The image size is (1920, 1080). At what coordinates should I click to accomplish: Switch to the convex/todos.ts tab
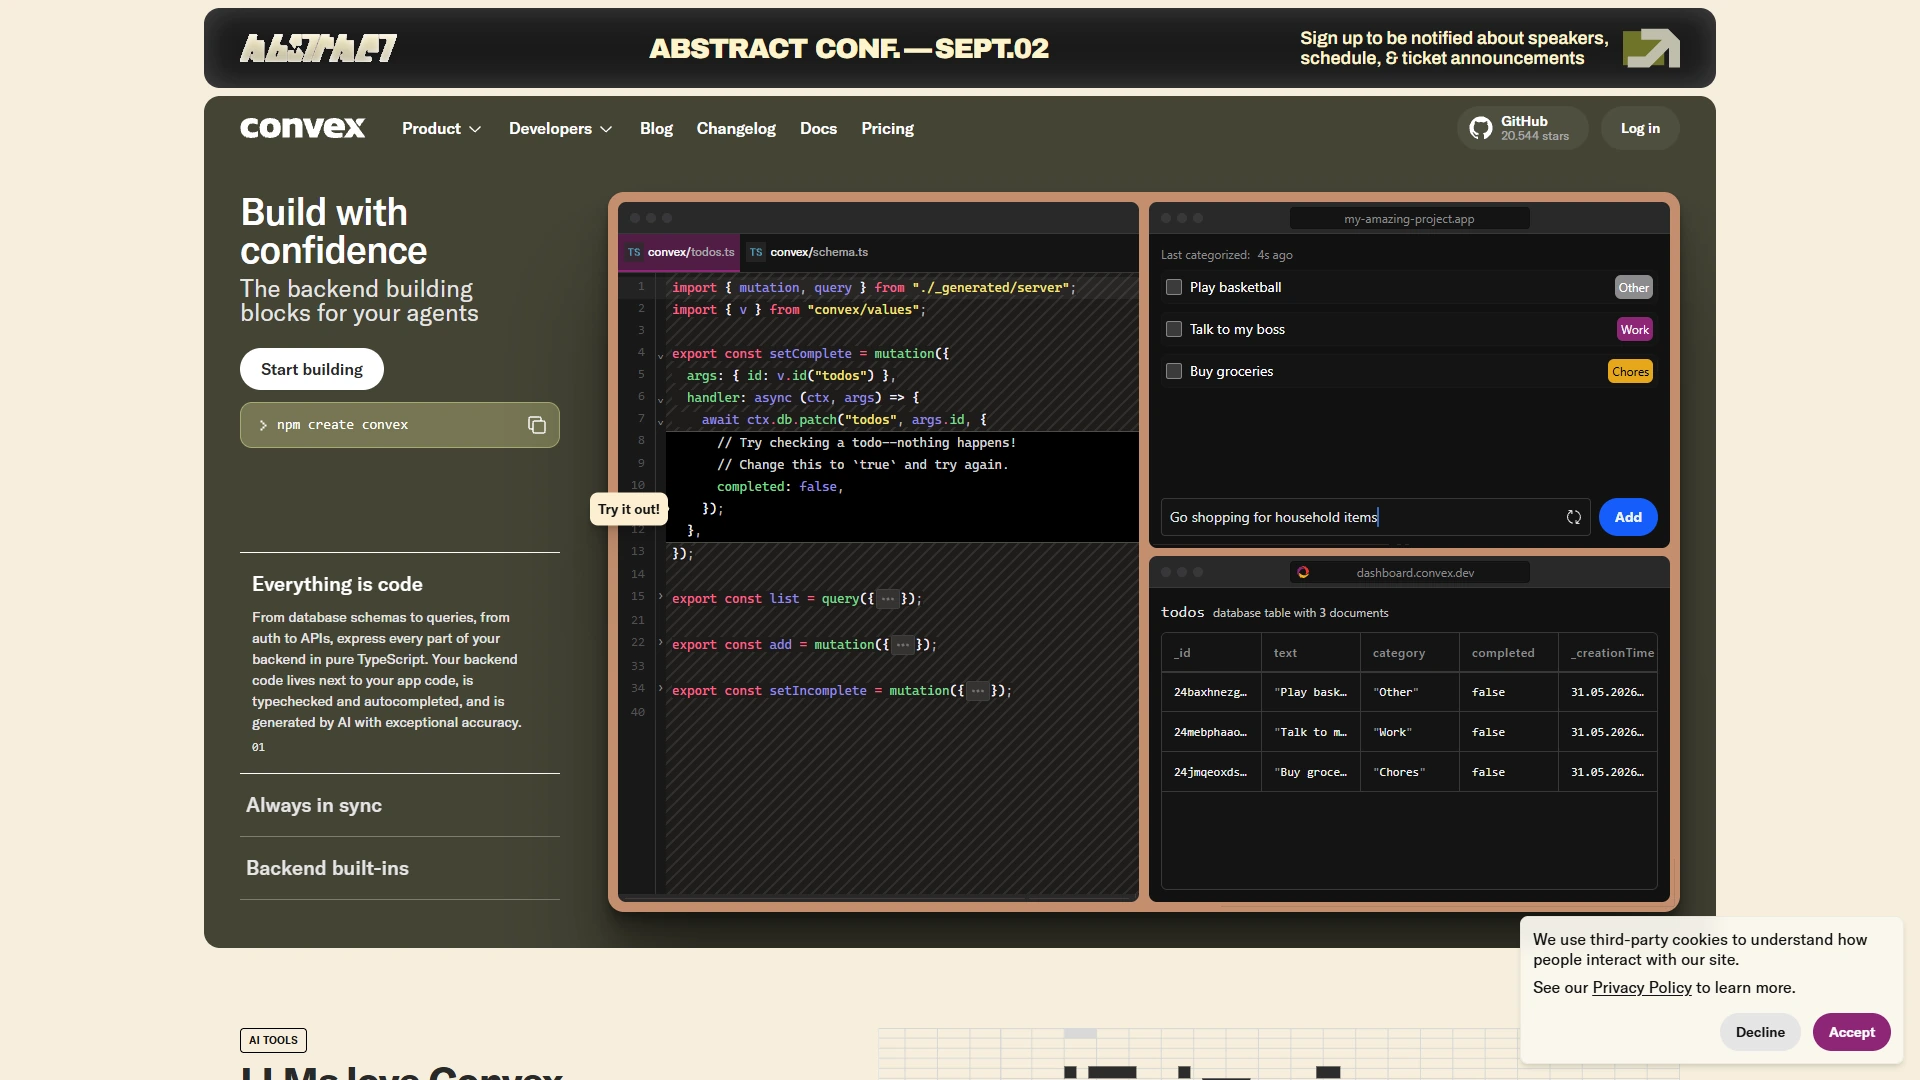[680, 252]
